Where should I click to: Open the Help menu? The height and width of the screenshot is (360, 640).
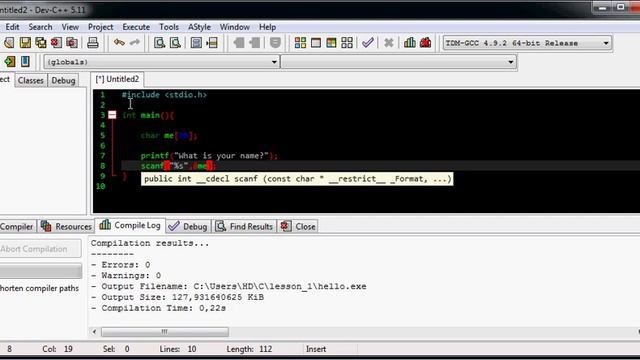pyautogui.click(x=267, y=27)
